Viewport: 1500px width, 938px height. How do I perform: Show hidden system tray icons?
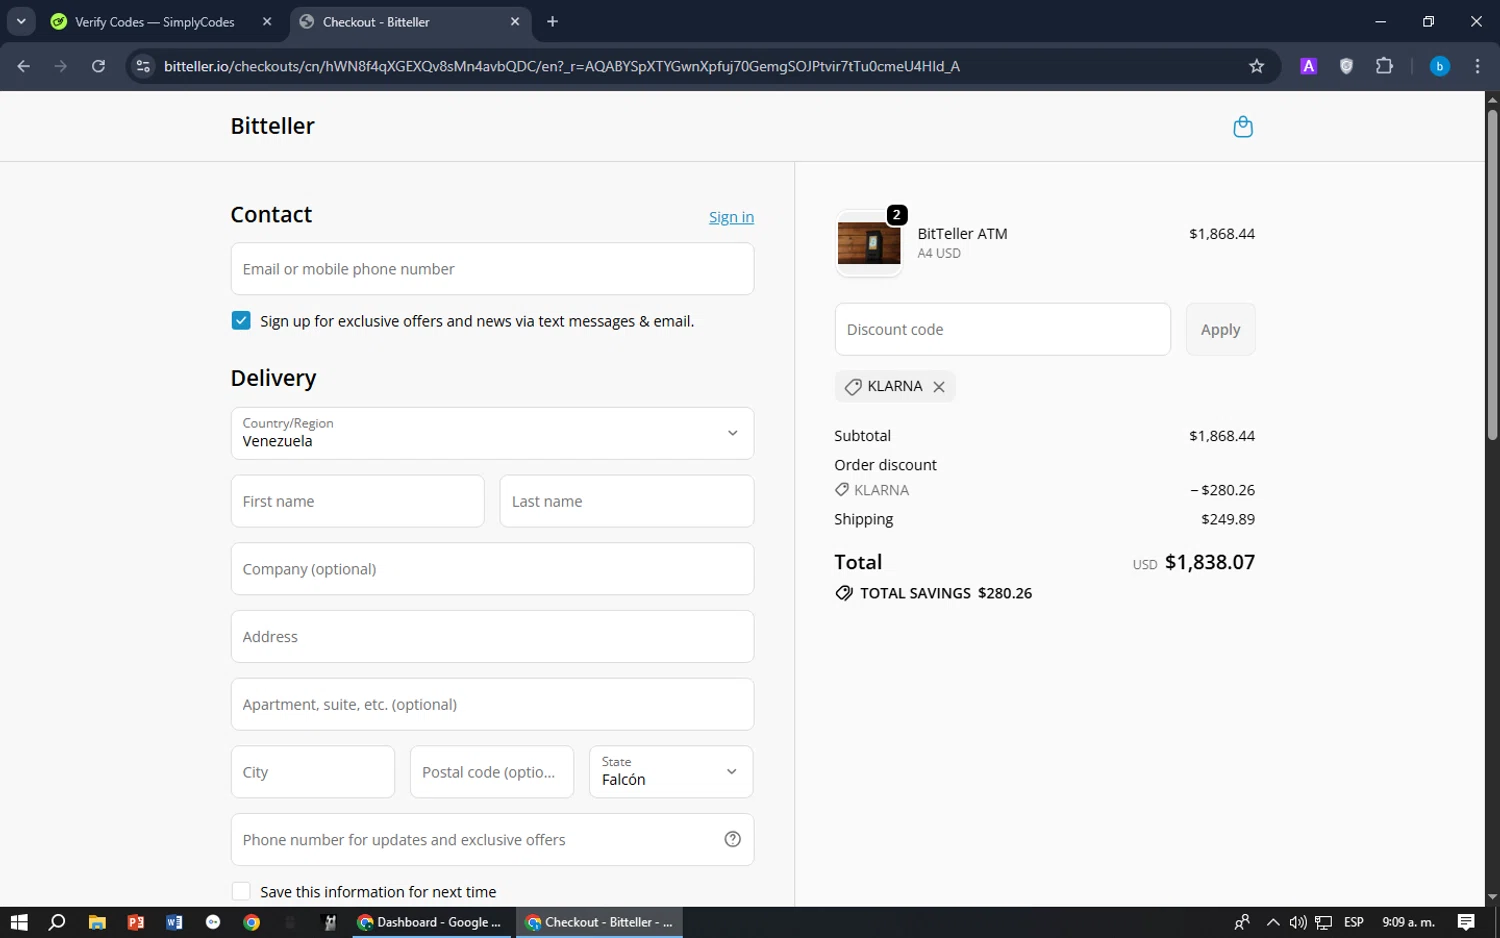1272,922
